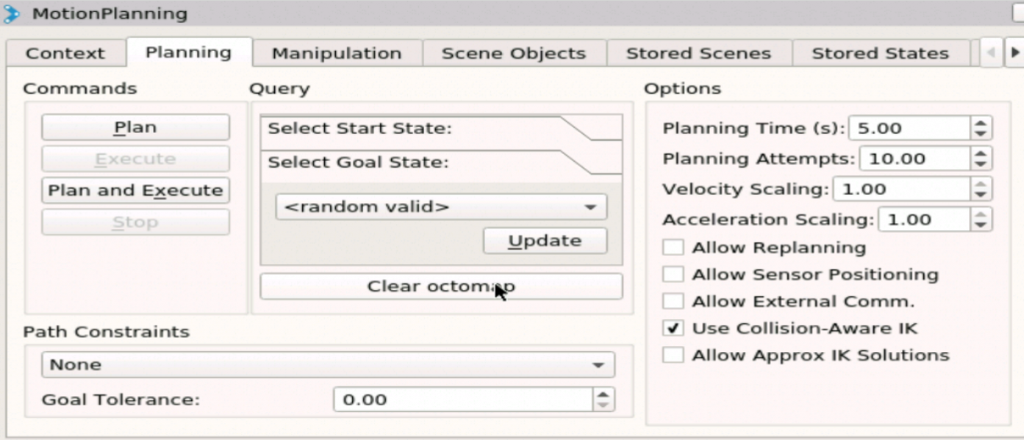The width and height of the screenshot is (1024, 440).
Task: Expand the Select Goal State section
Action: point(440,162)
